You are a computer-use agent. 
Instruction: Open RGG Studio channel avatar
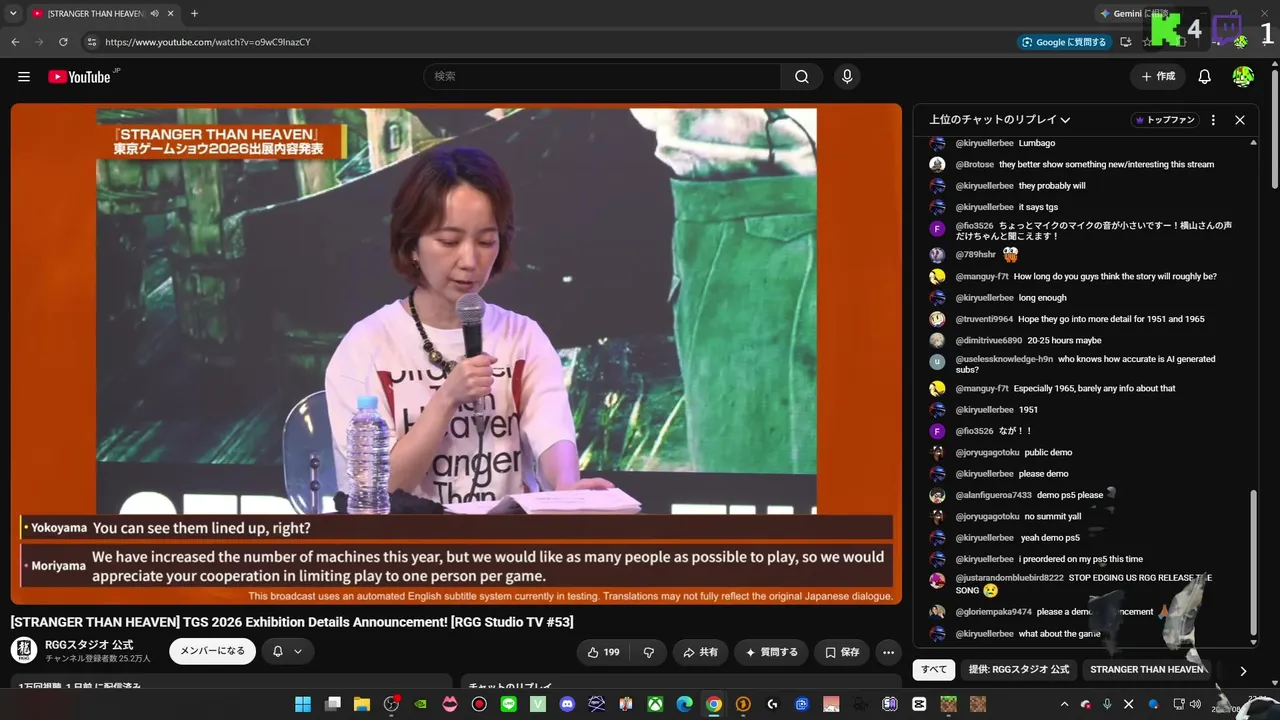click(x=24, y=651)
